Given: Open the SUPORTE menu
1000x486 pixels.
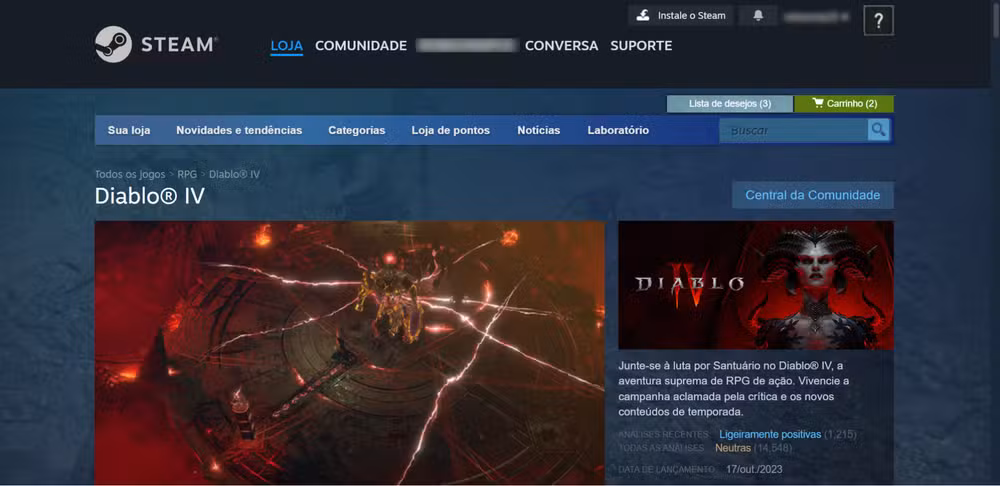Looking at the screenshot, I should coord(641,46).
